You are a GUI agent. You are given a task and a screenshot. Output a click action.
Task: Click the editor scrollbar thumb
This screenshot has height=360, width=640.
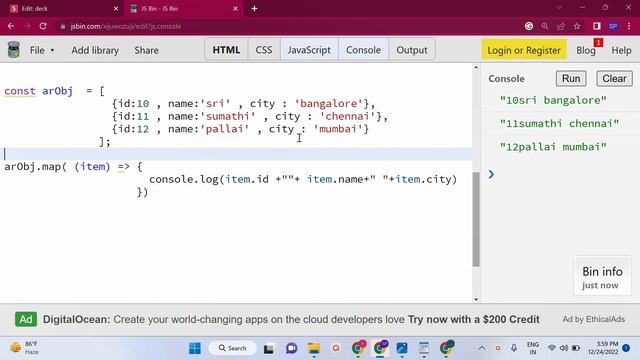pyautogui.click(x=476, y=219)
